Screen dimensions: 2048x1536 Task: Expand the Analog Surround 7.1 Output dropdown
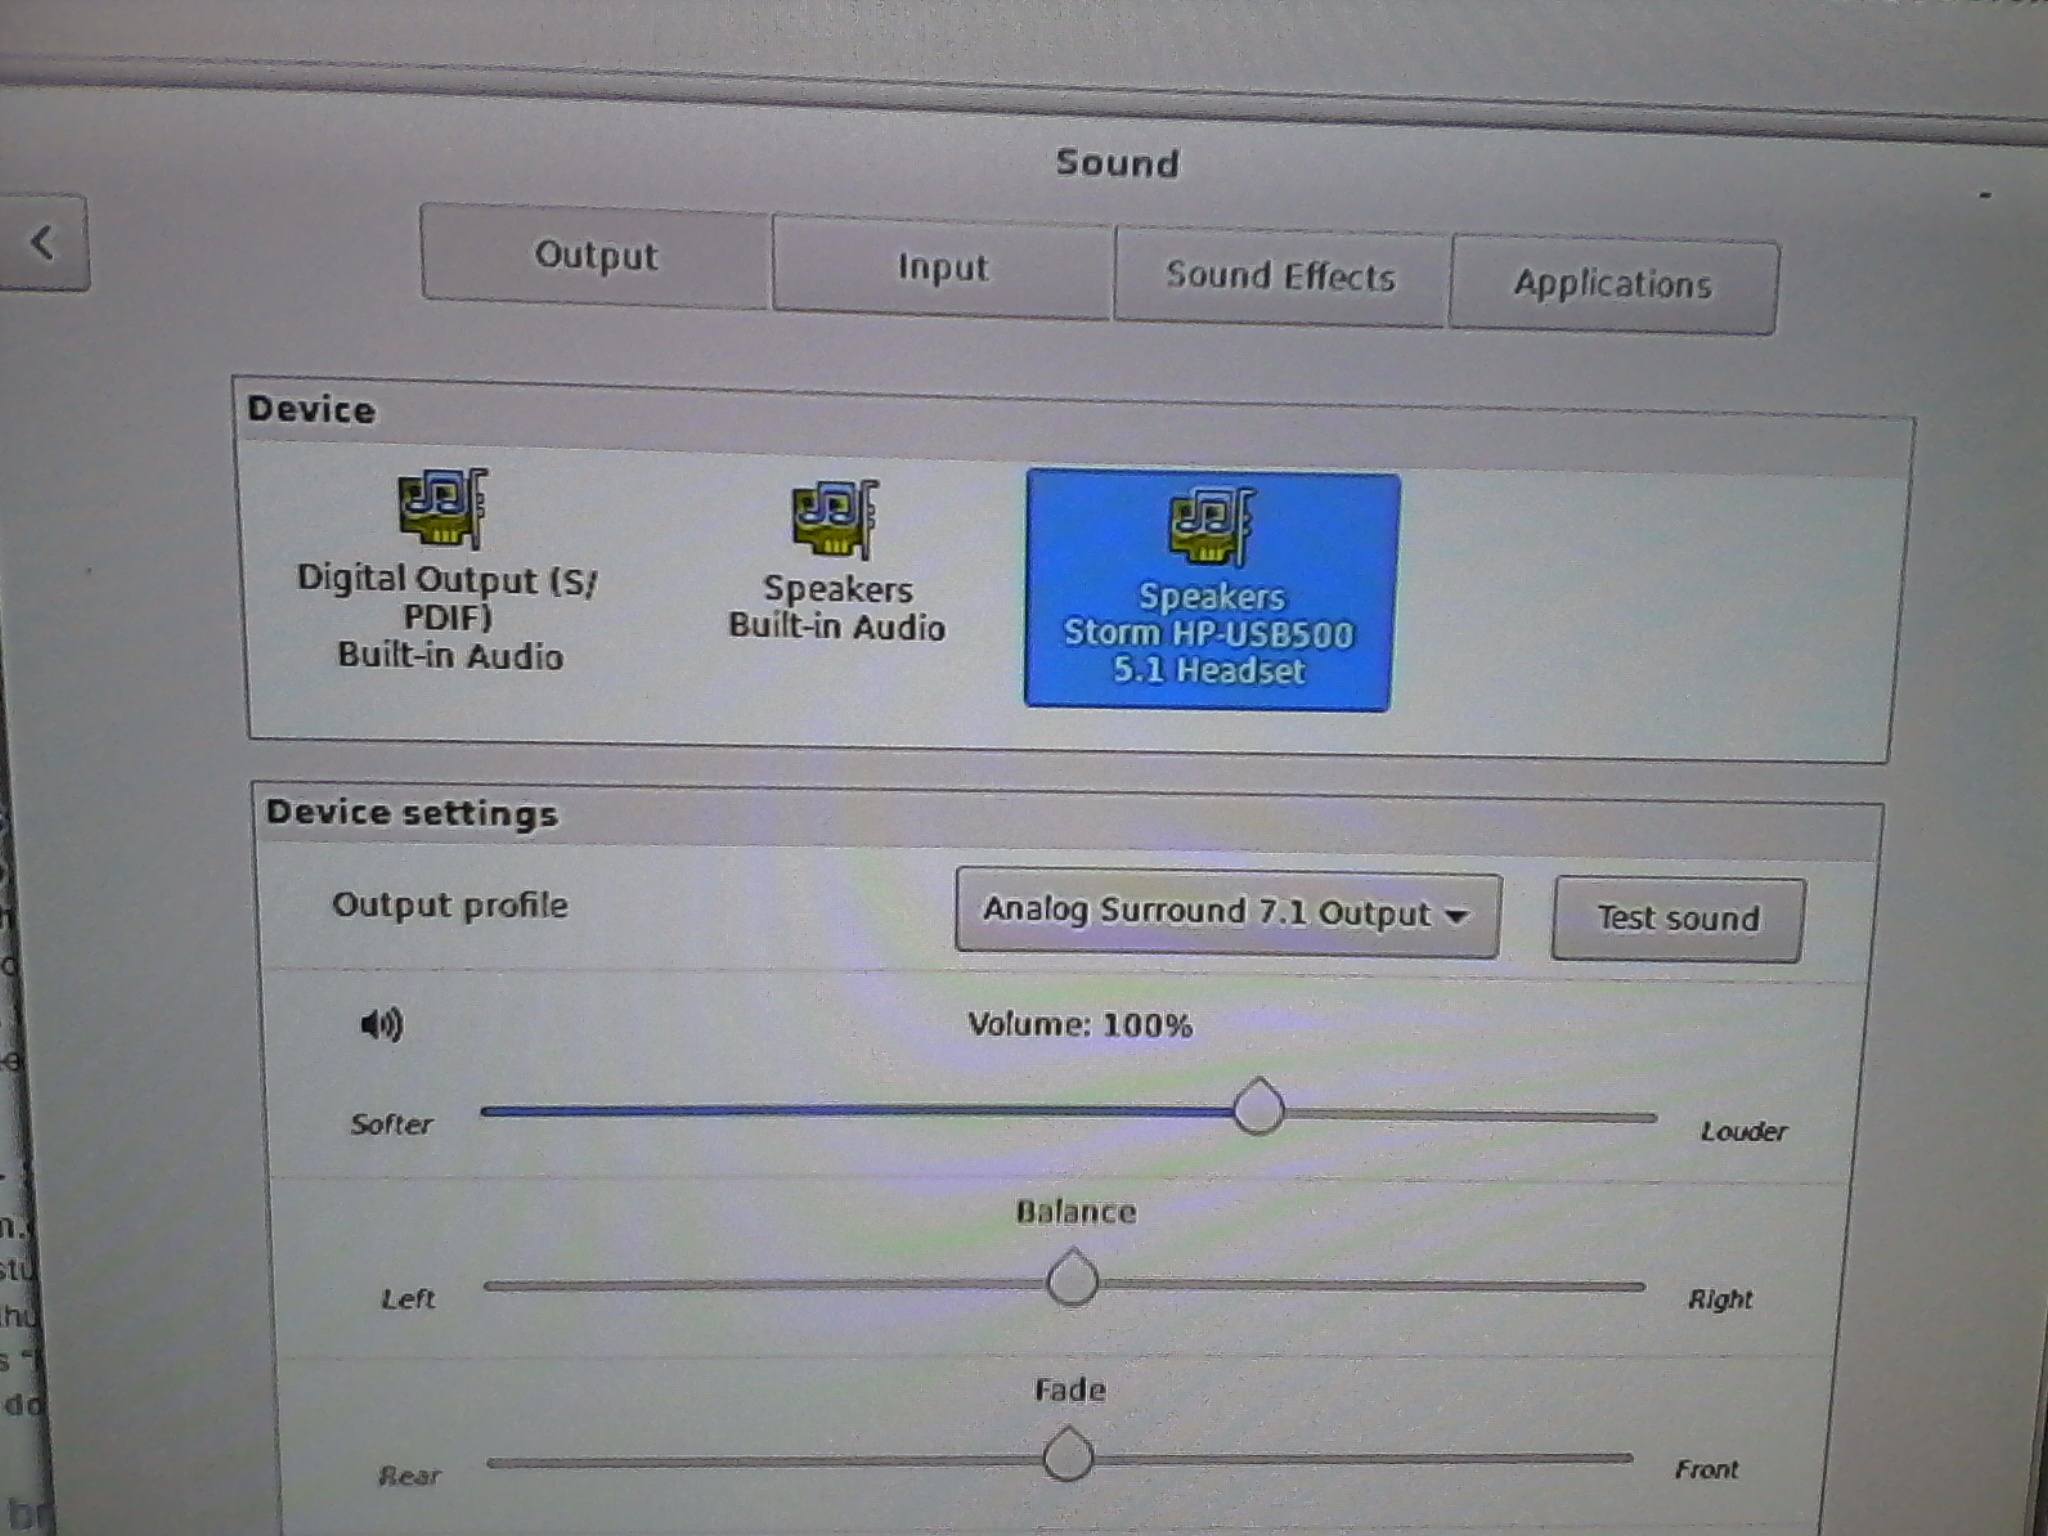coord(1228,913)
